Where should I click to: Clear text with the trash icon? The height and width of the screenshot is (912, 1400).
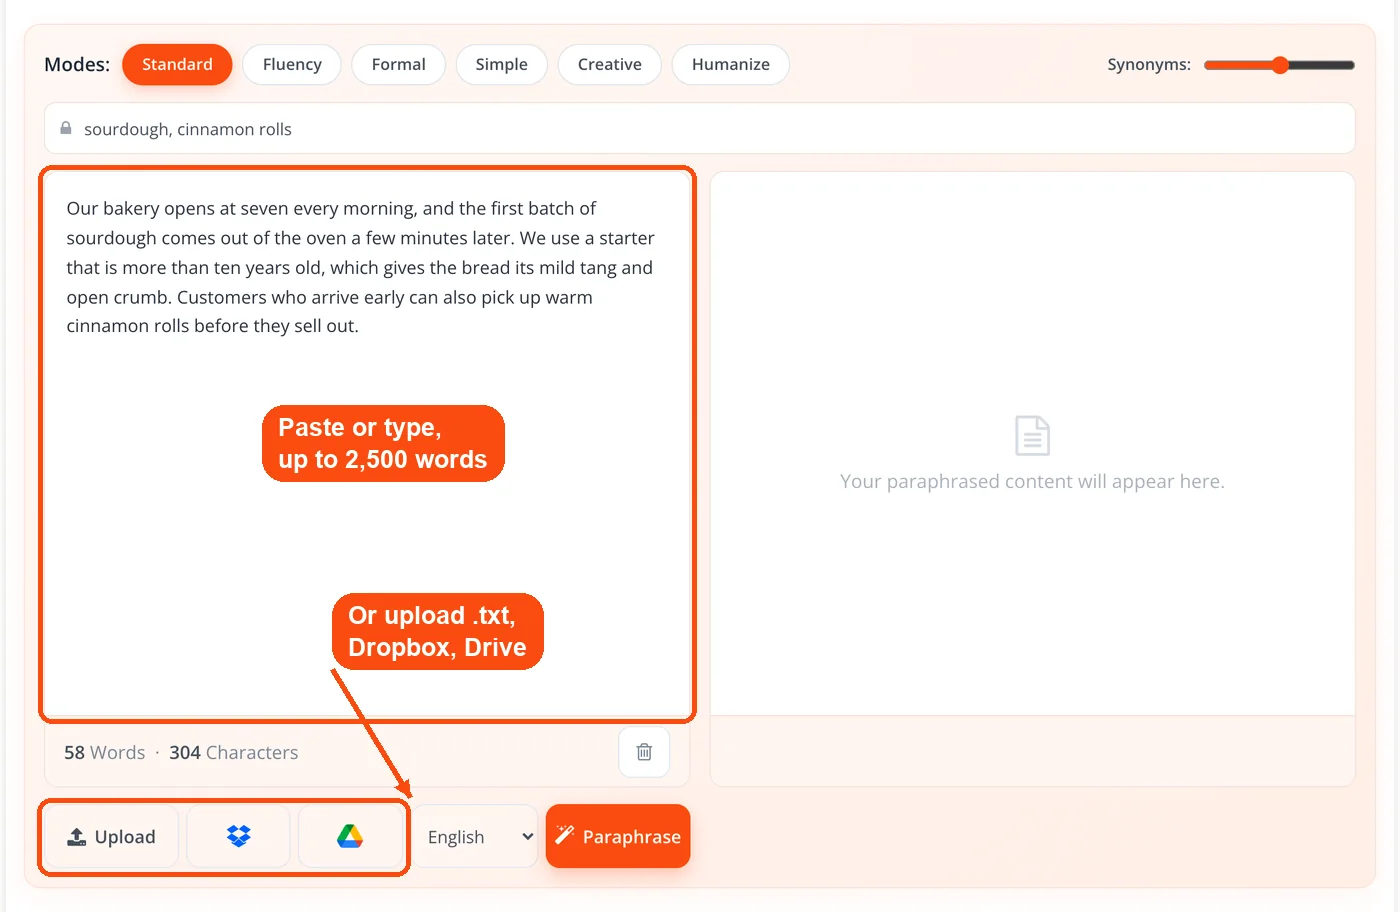click(x=644, y=752)
